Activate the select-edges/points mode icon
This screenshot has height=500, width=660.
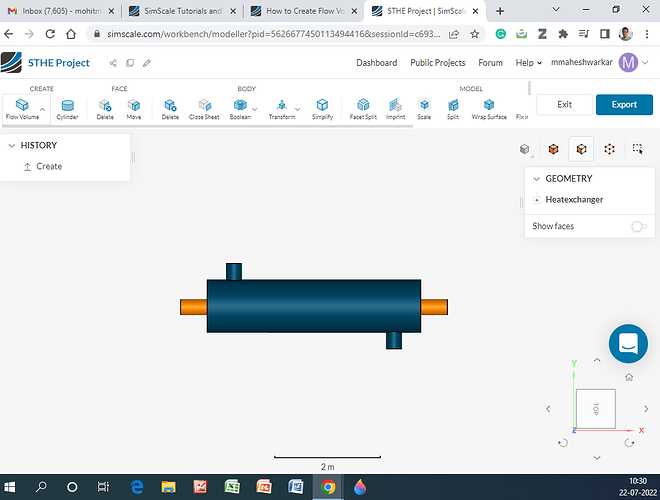point(609,149)
